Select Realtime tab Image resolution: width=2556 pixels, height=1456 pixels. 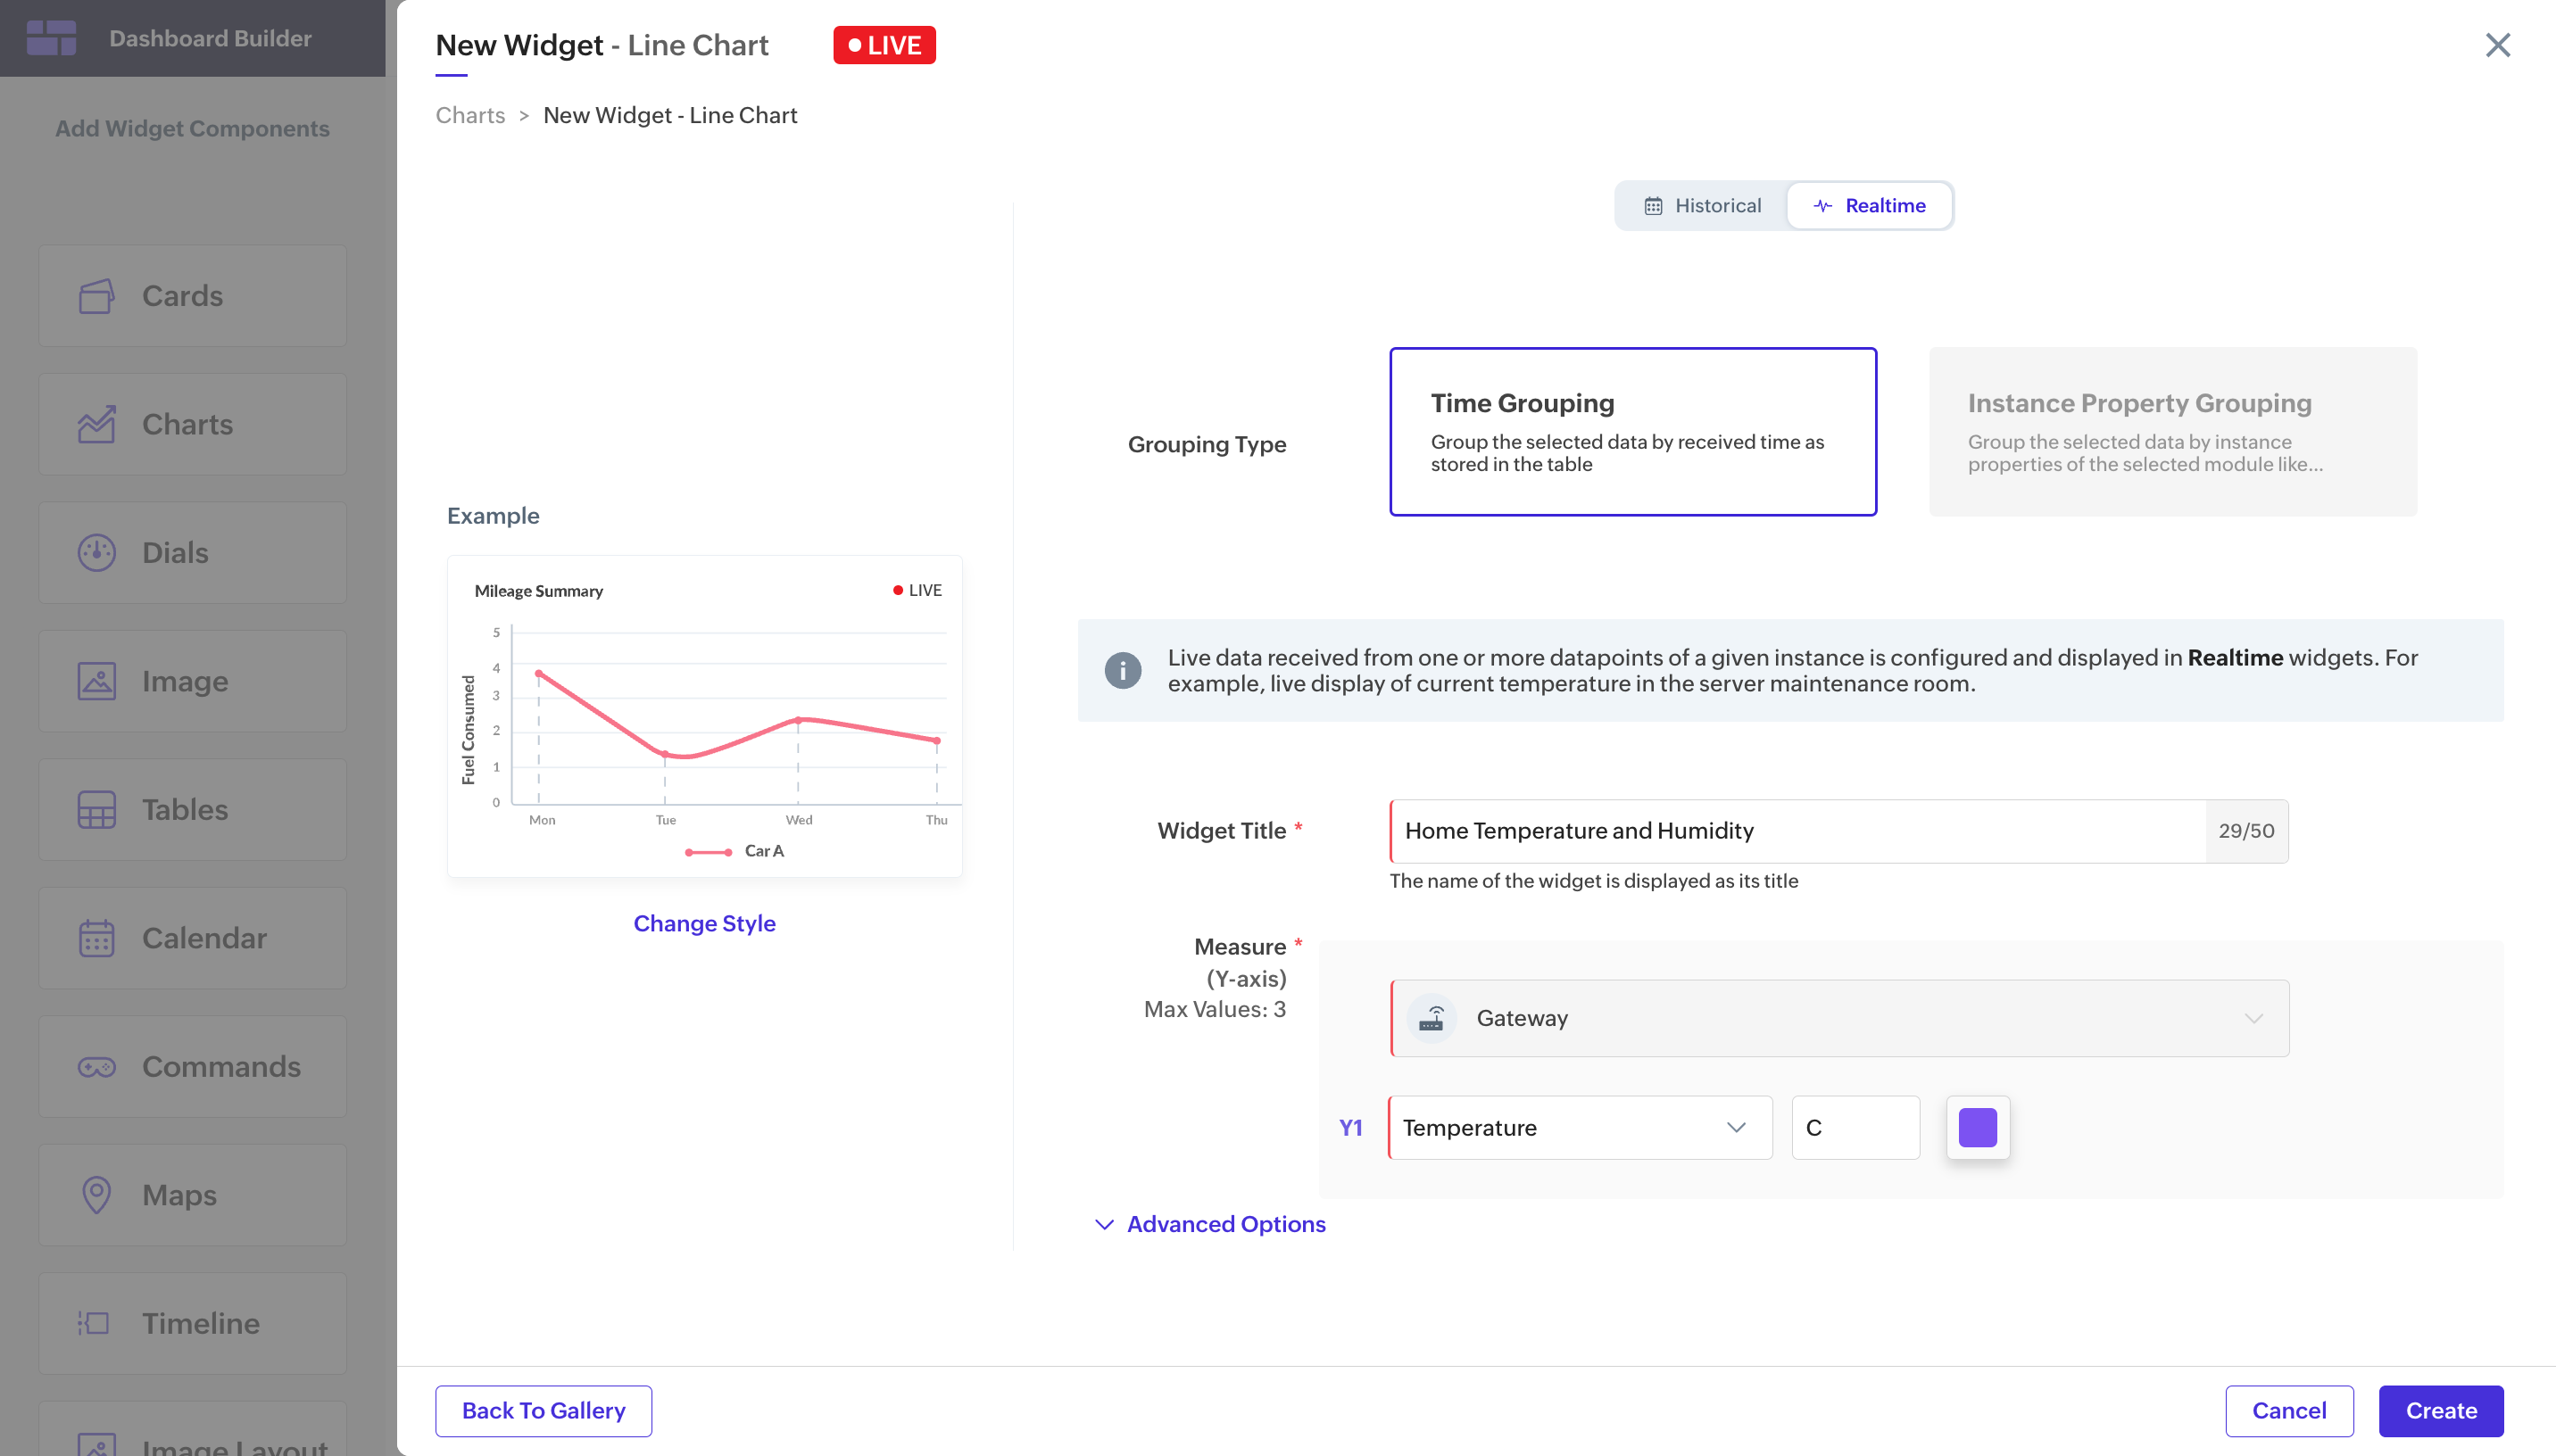(x=1869, y=206)
